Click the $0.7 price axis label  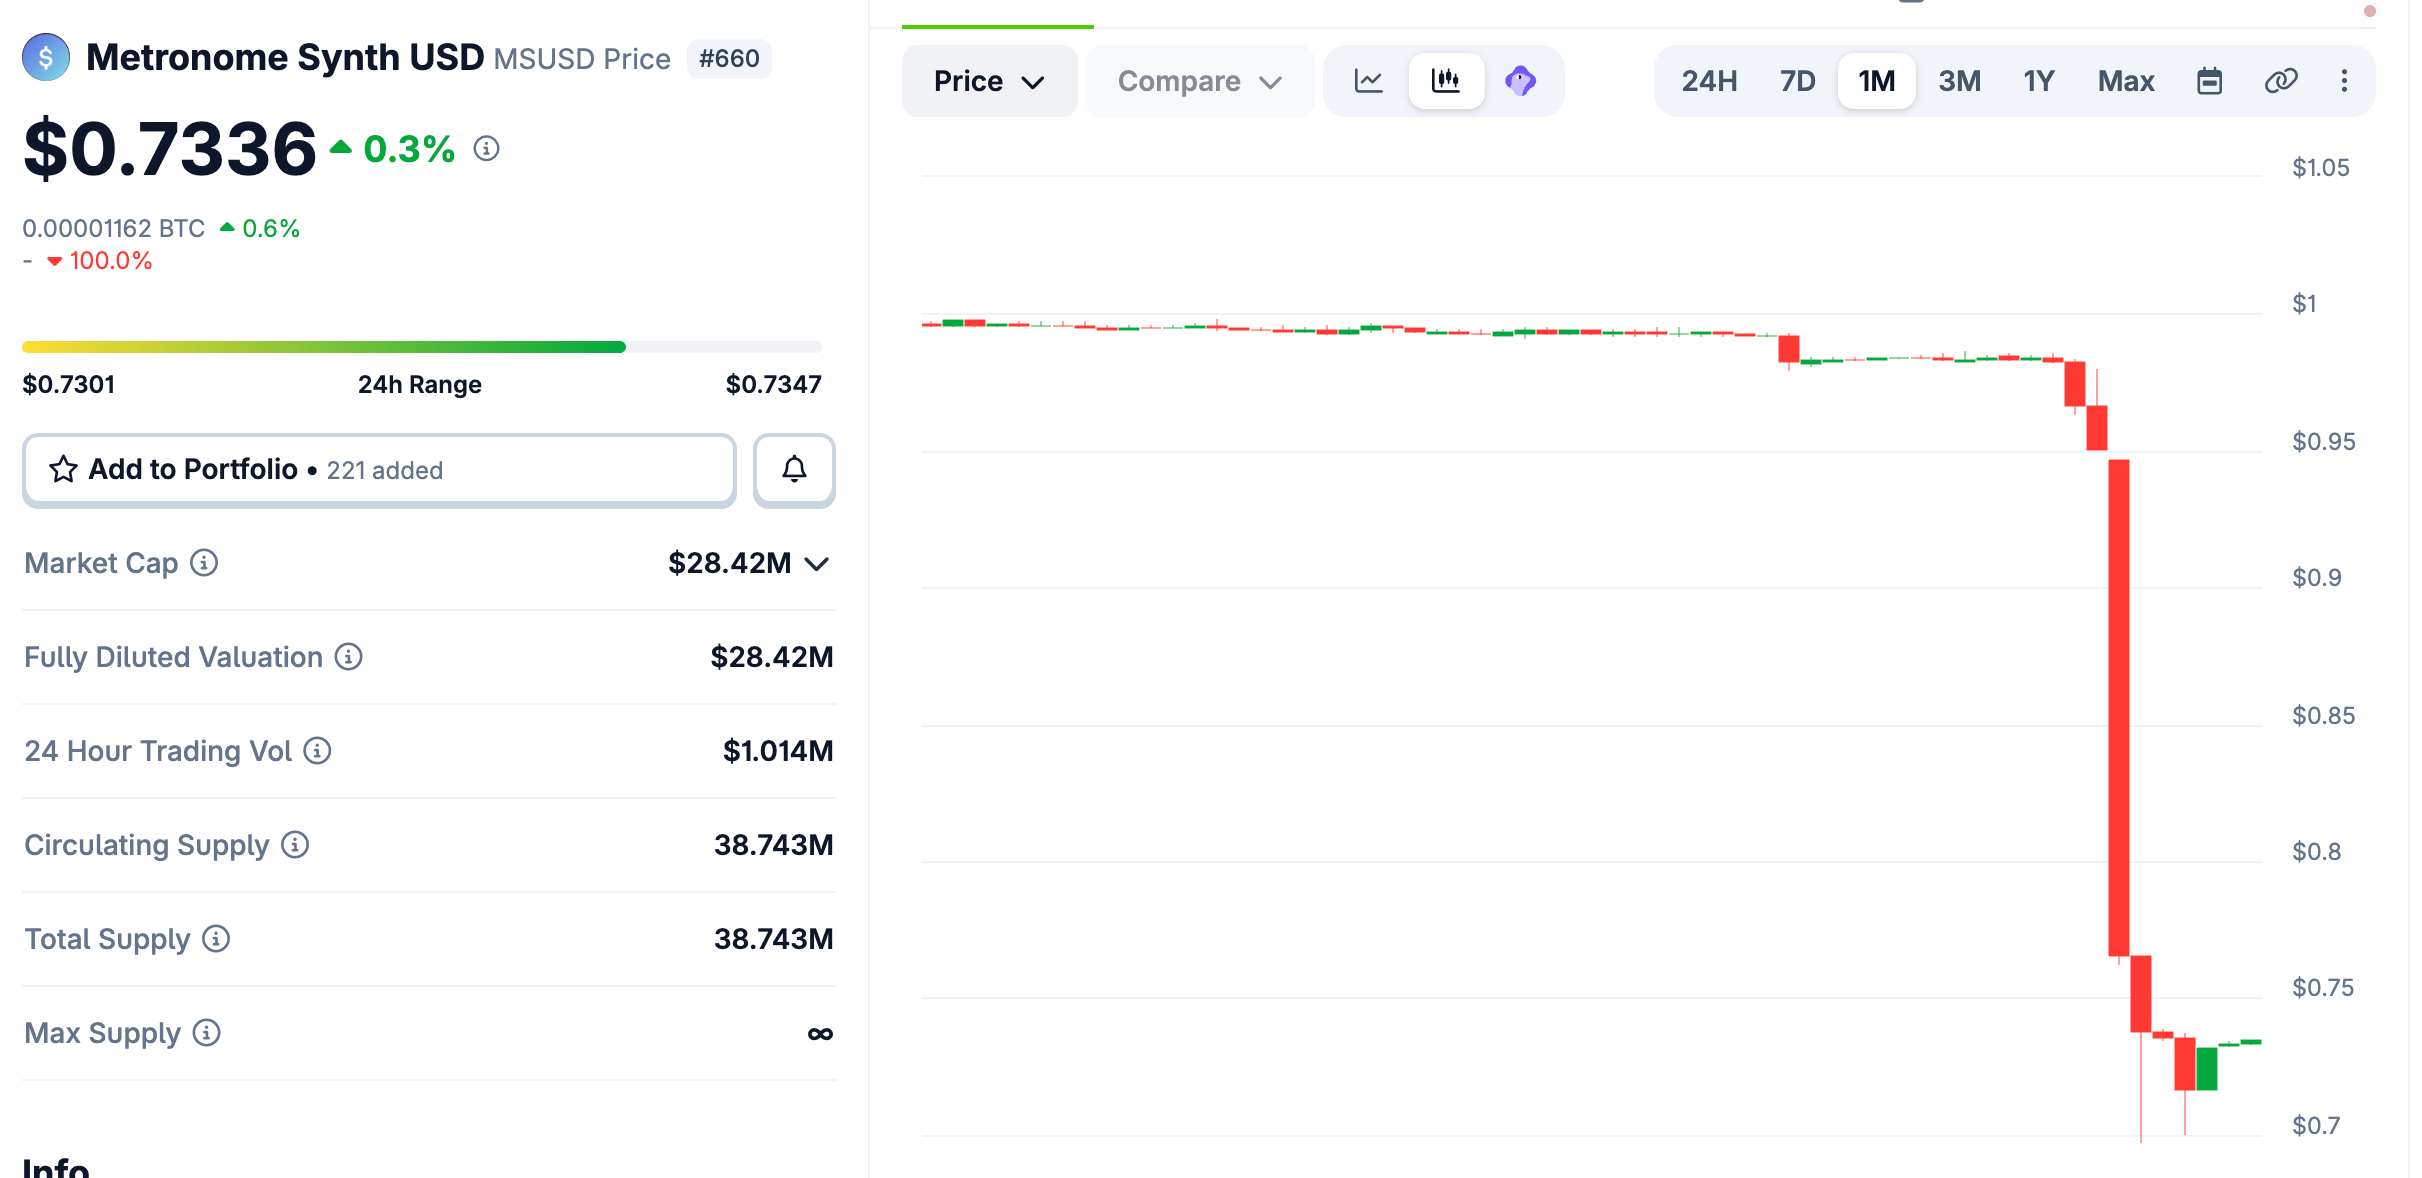coord(2316,1126)
